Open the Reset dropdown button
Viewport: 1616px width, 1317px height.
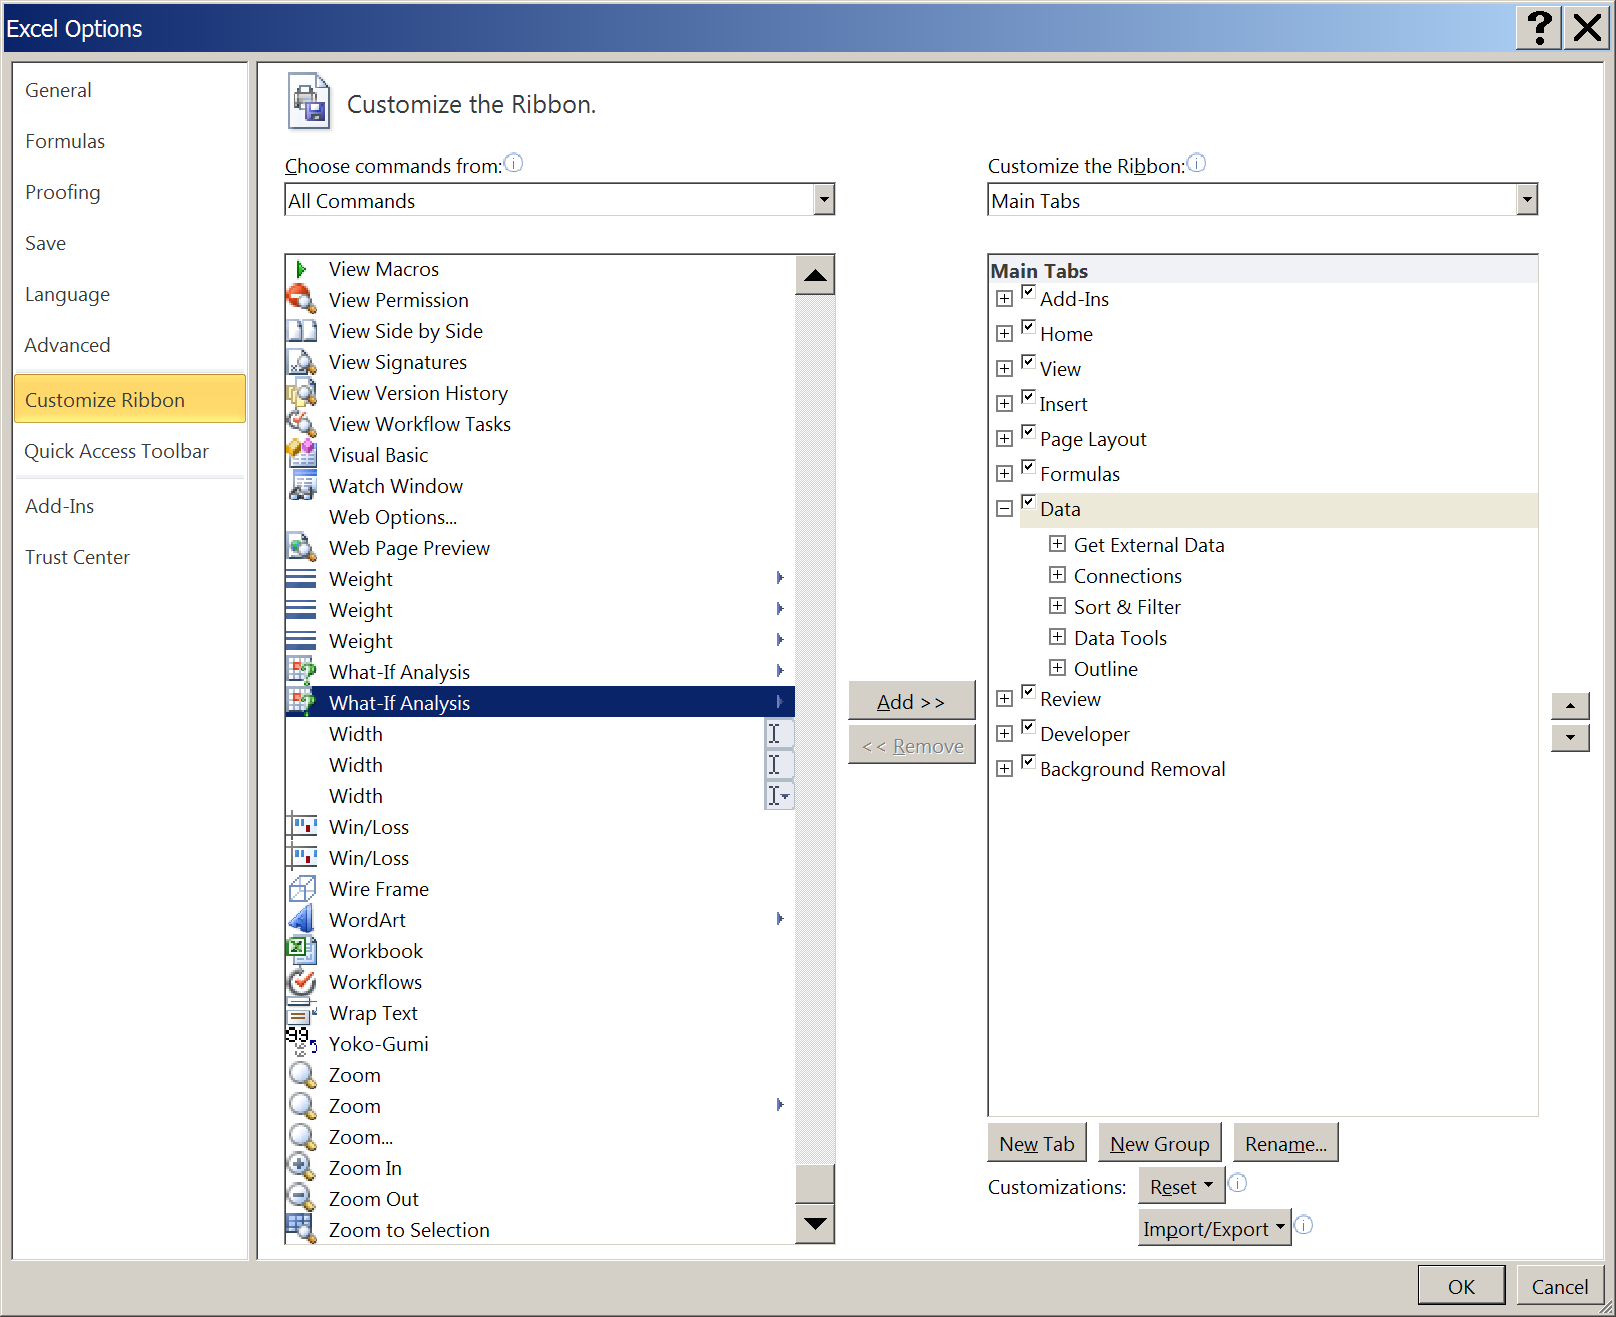[x=1181, y=1187]
